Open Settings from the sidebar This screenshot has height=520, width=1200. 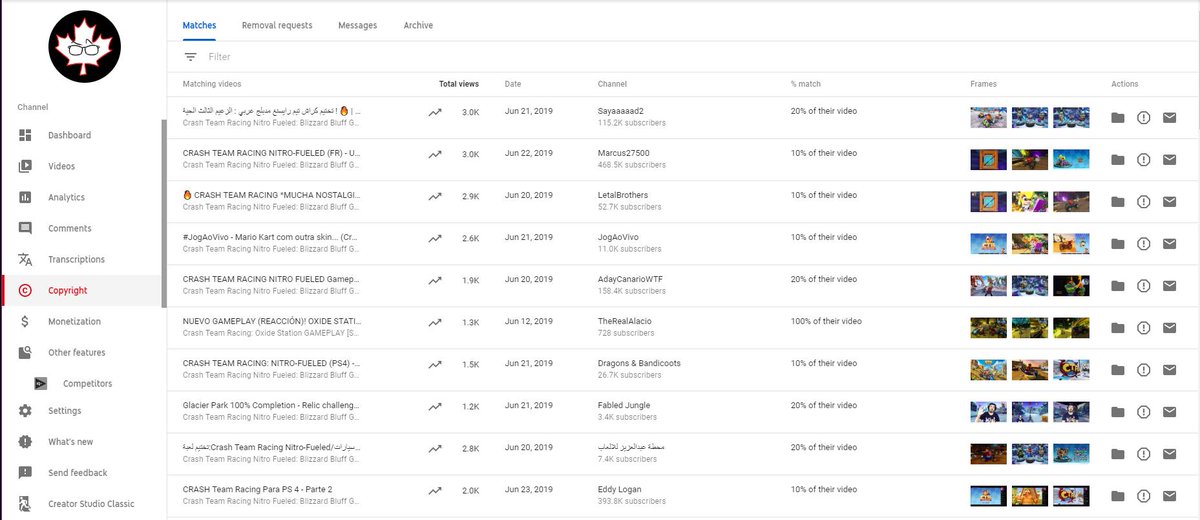pyautogui.click(x=64, y=410)
